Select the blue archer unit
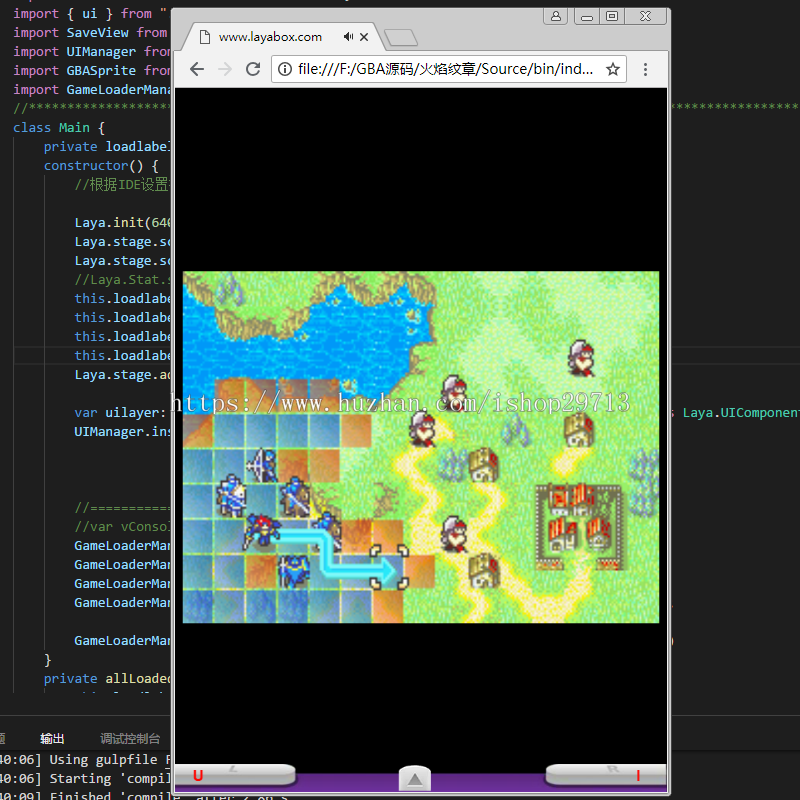Image resolution: width=800 pixels, height=800 pixels. [262, 465]
